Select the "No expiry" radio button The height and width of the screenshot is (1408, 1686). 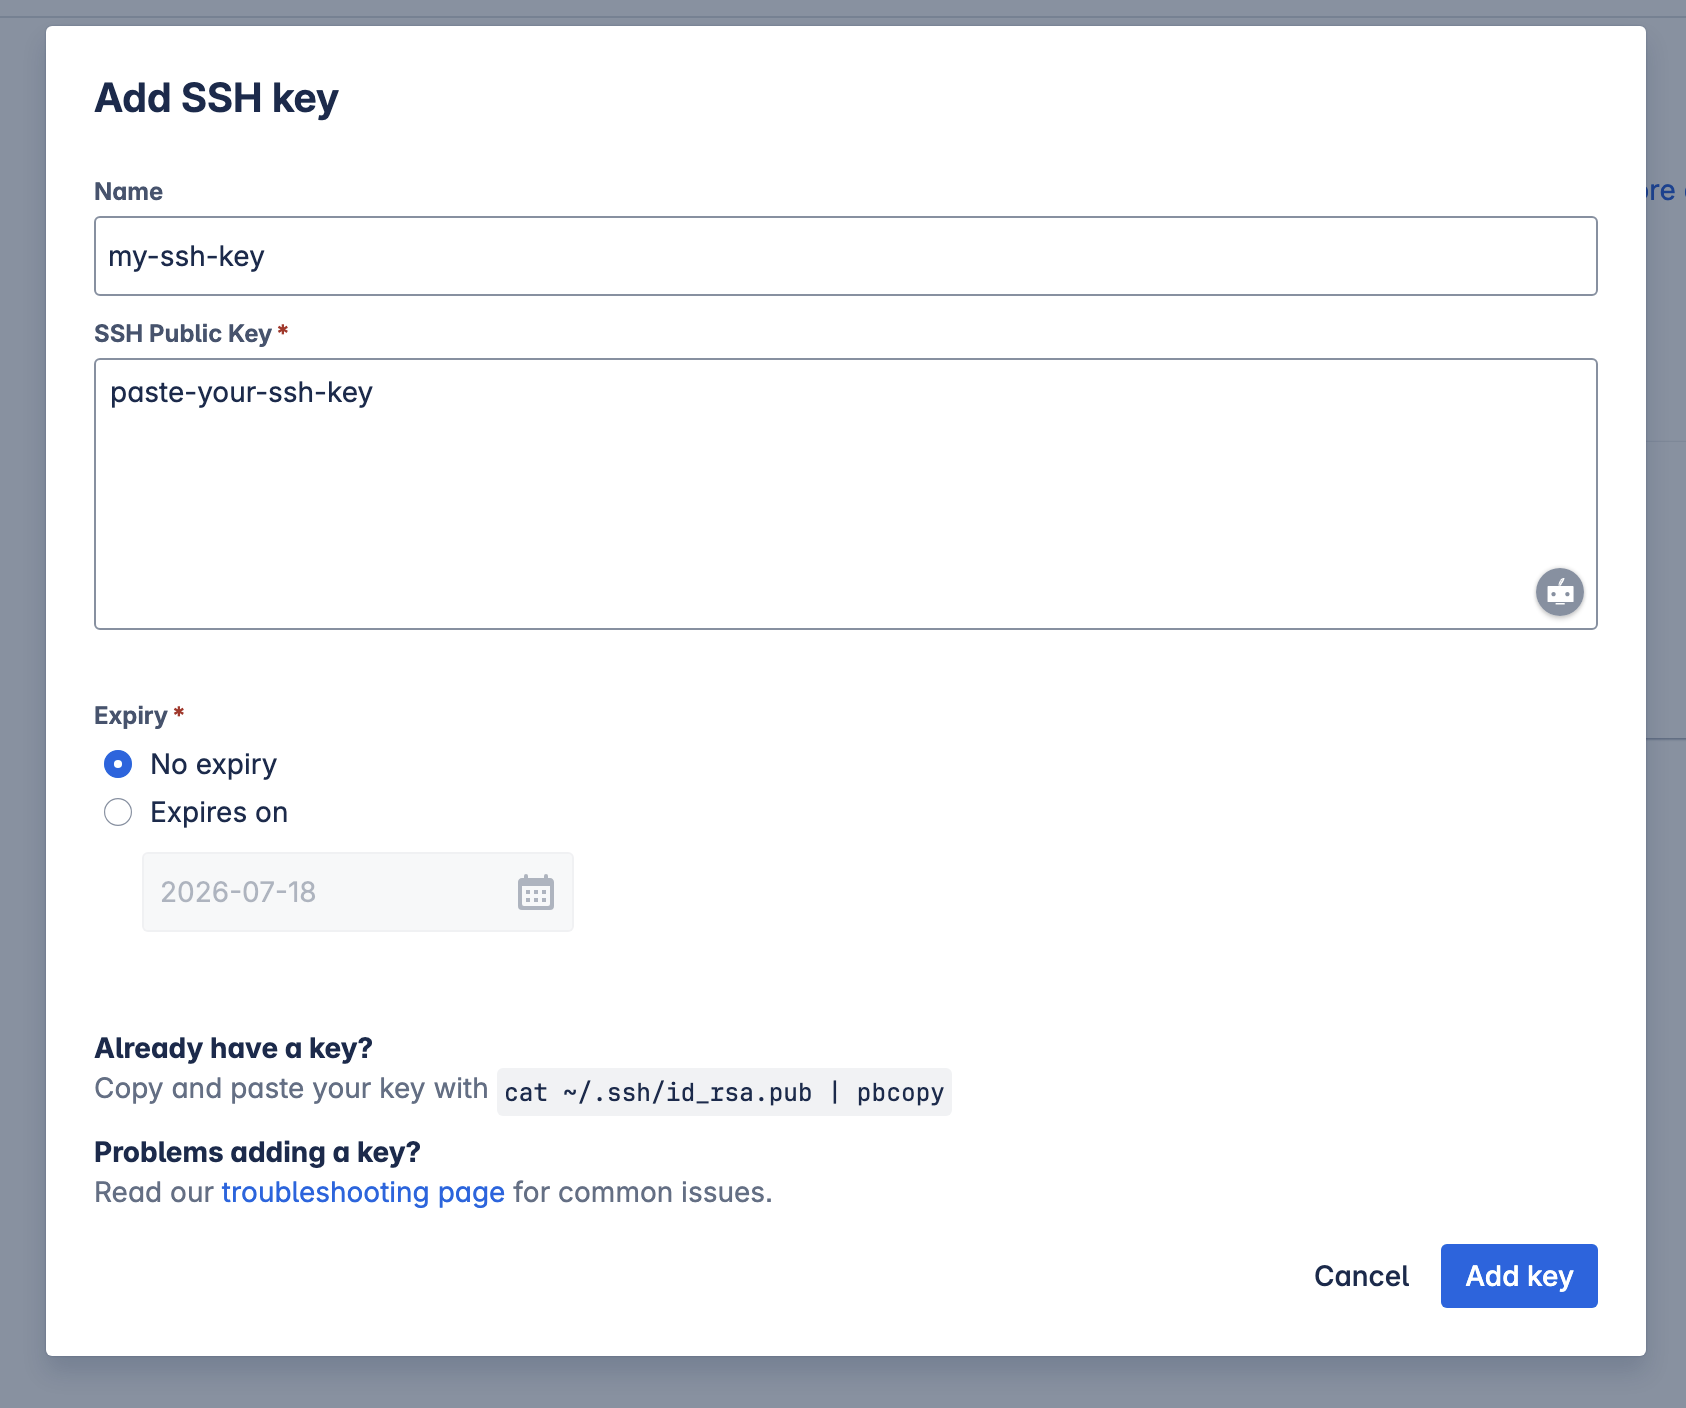117,763
